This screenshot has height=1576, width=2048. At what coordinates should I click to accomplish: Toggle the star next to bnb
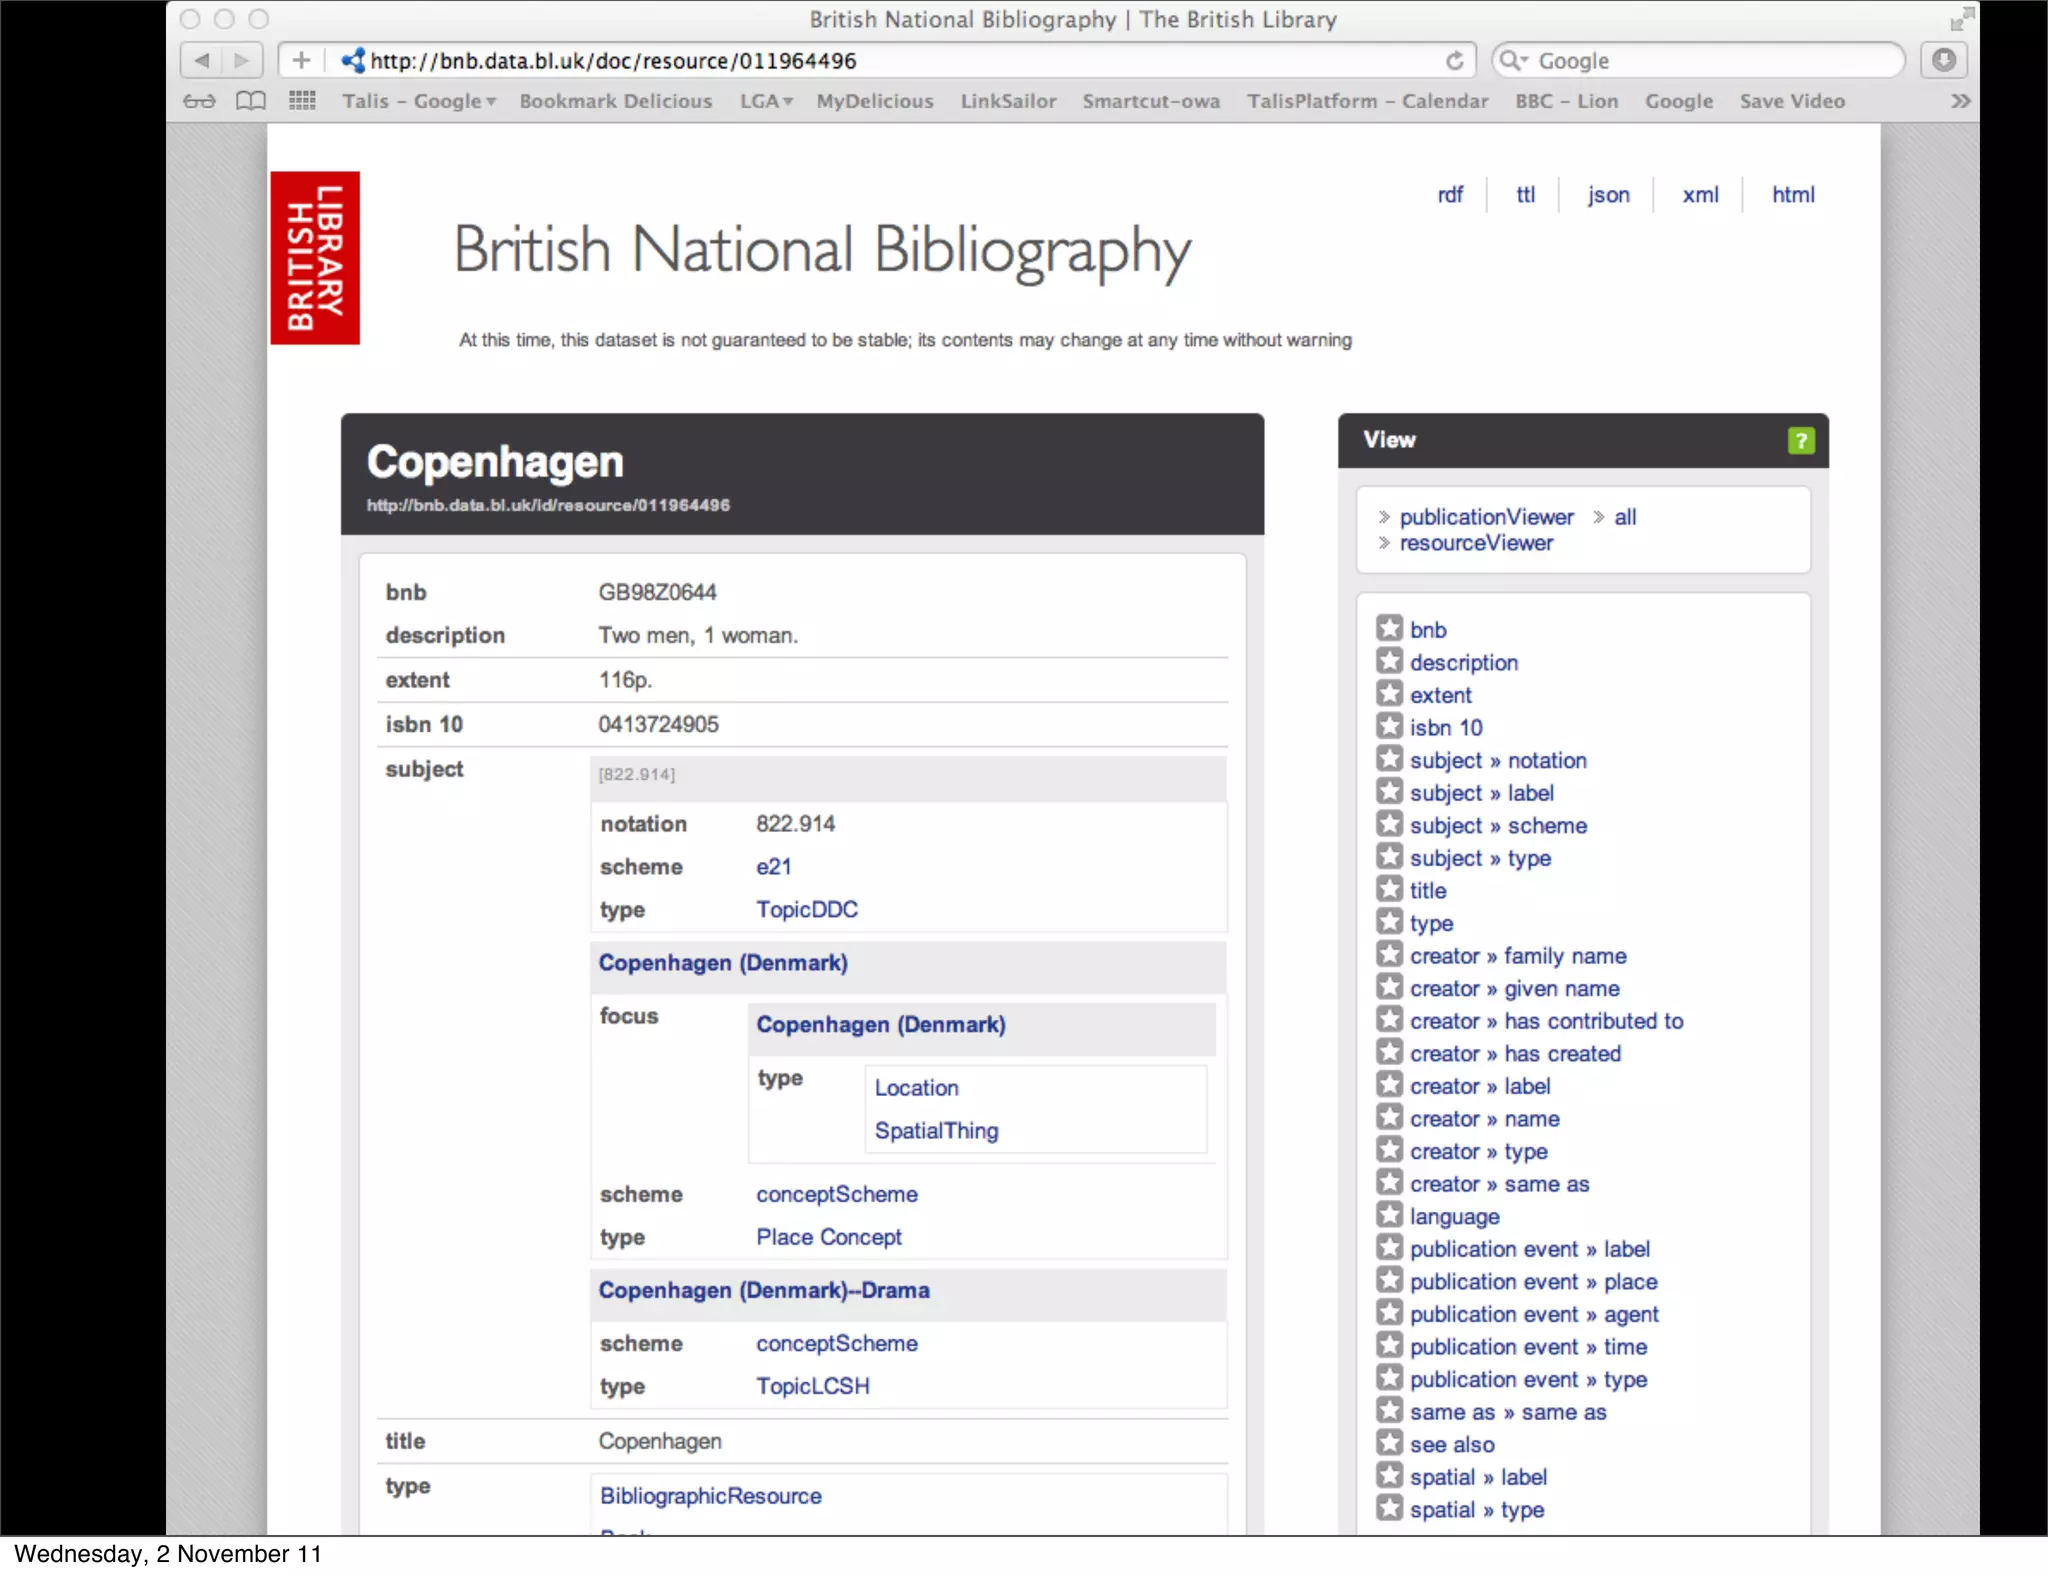pyautogui.click(x=1389, y=629)
